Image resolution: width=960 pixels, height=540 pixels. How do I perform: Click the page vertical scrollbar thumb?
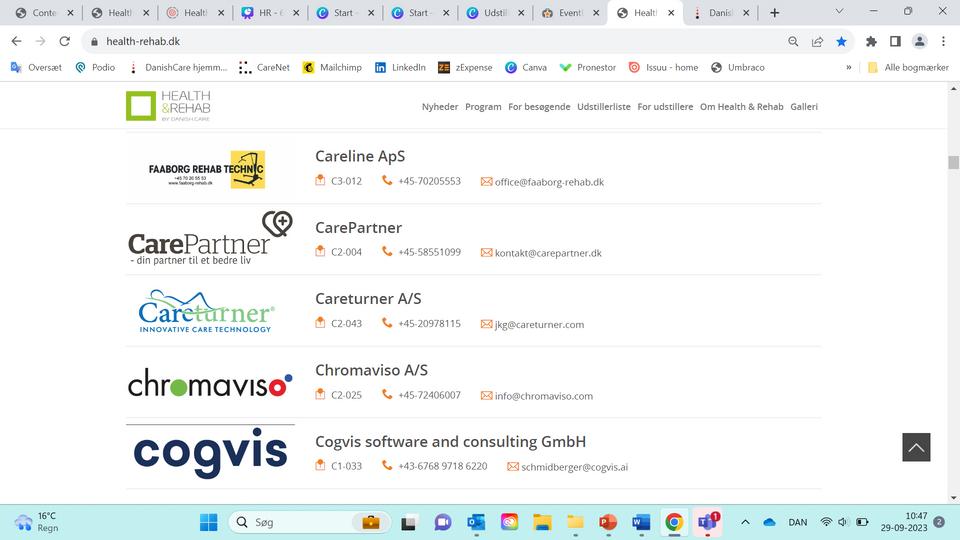pyautogui.click(x=953, y=162)
